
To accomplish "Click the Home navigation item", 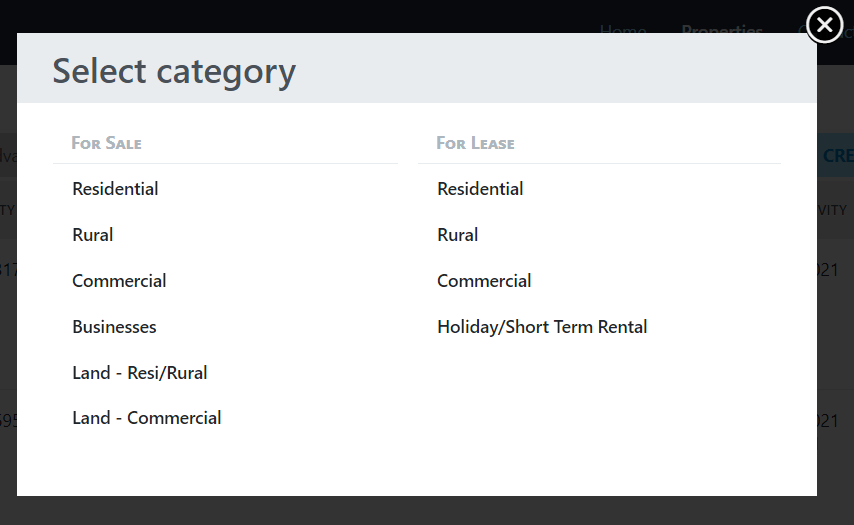I will click(x=623, y=31).
